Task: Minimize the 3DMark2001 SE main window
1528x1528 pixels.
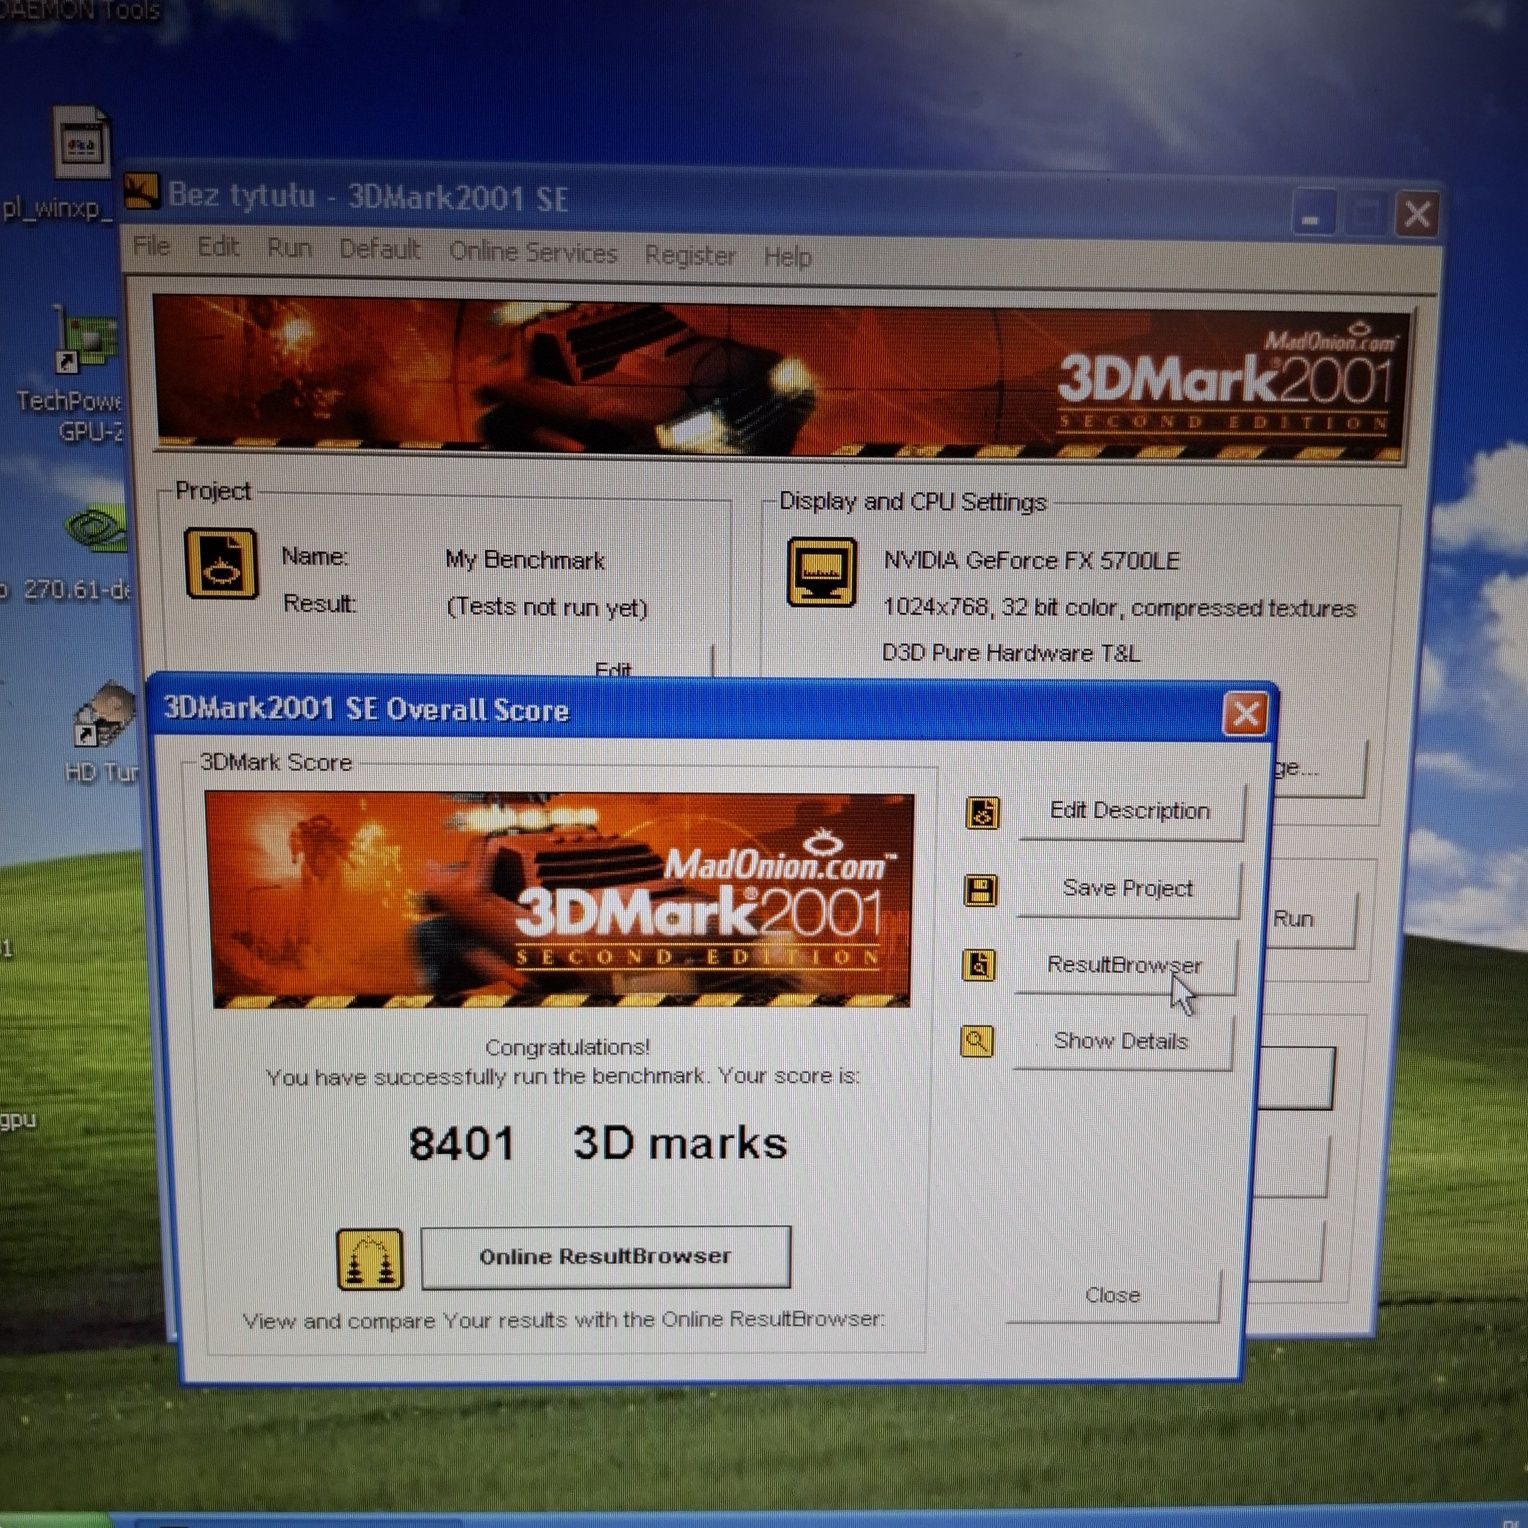Action: (x=1312, y=213)
